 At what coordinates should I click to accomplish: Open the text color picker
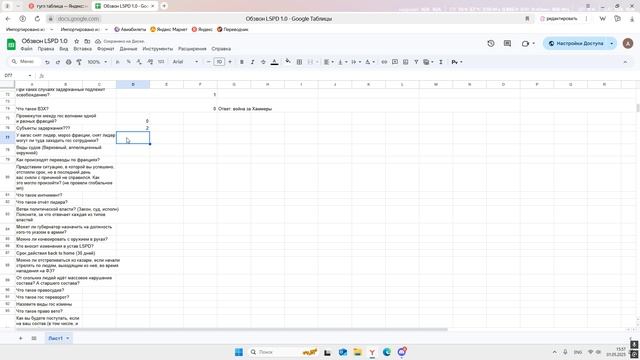click(274, 62)
